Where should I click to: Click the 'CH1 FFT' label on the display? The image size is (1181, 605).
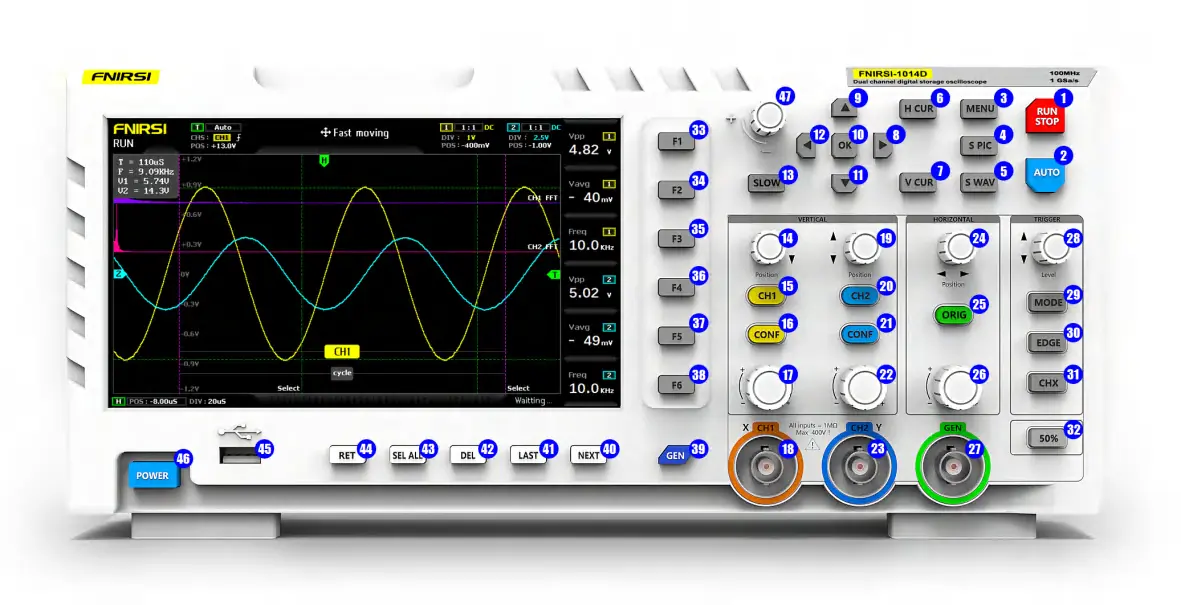(x=542, y=198)
